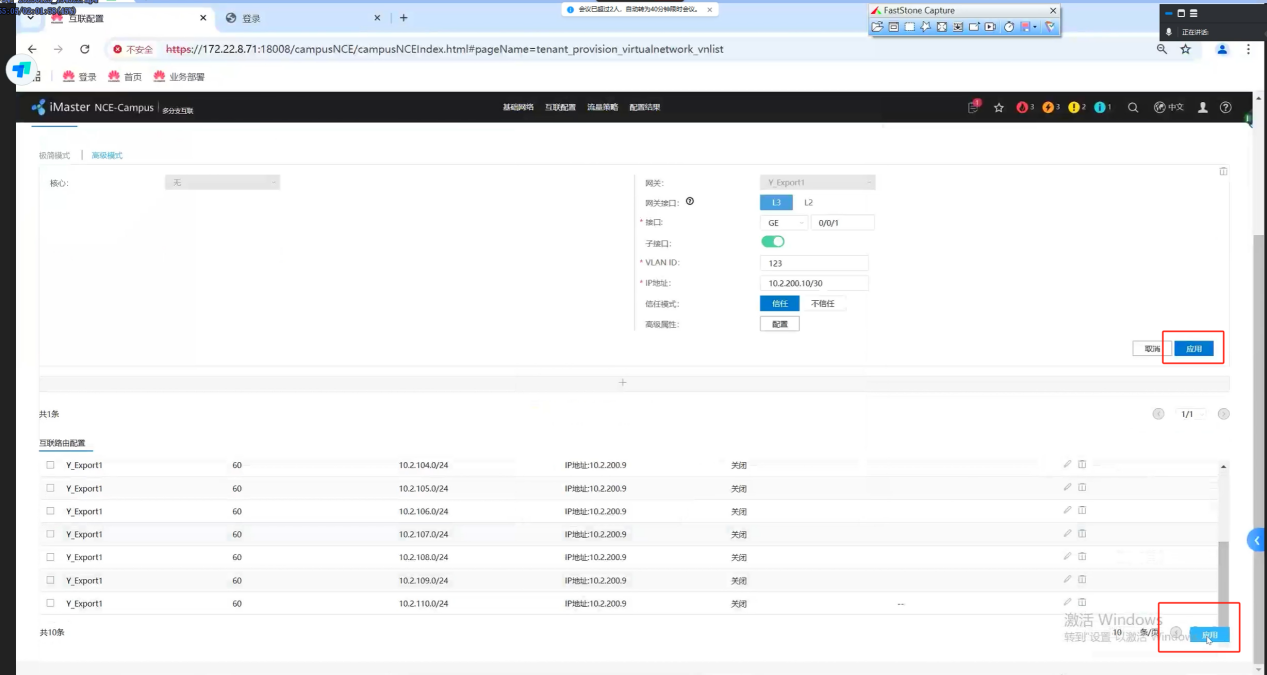Open the task notification icon with badge
This screenshot has width=1267, height=675.
(x=974, y=106)
